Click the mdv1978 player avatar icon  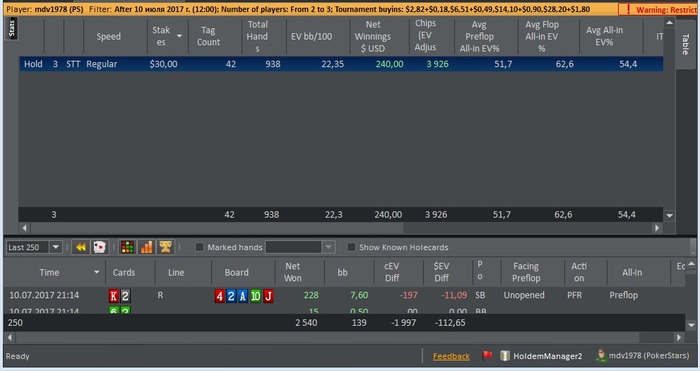pos(601,355)
